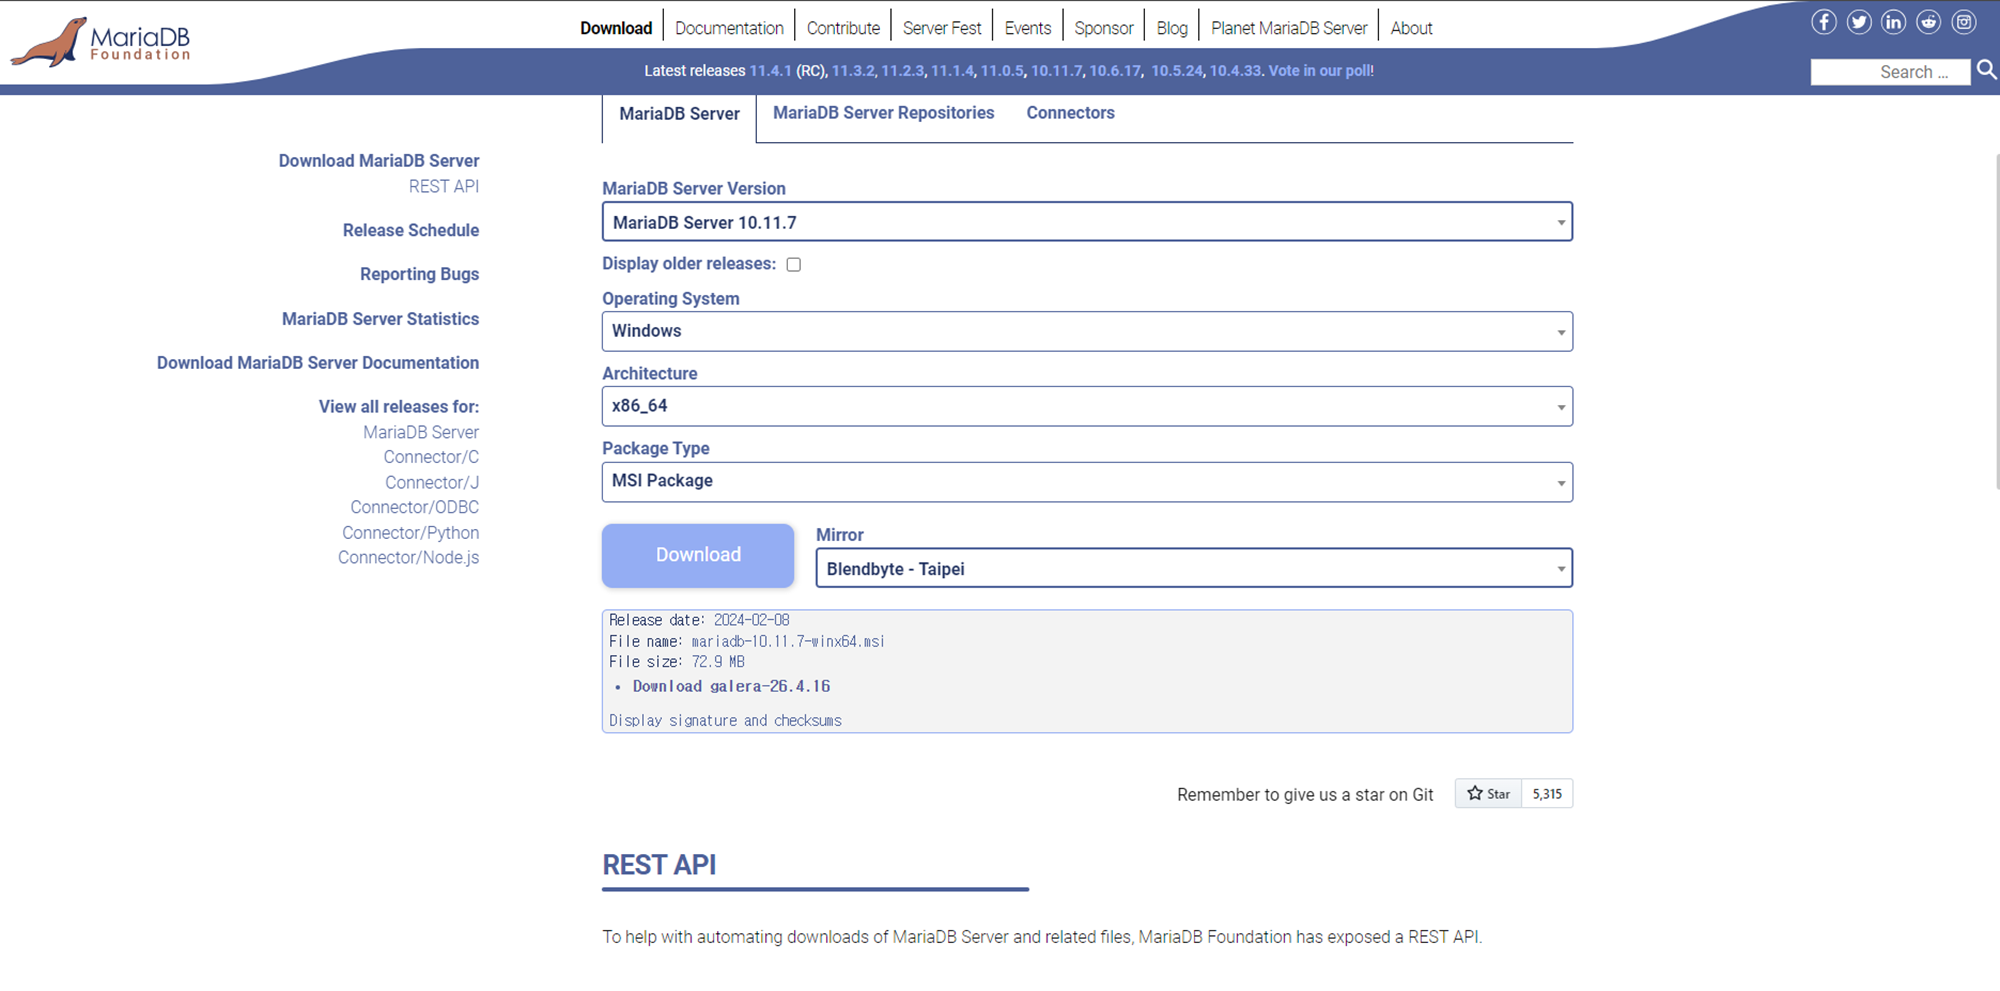Open Download MariaDB Server sidebar link
2000x991 pixels.
point(379,161)
